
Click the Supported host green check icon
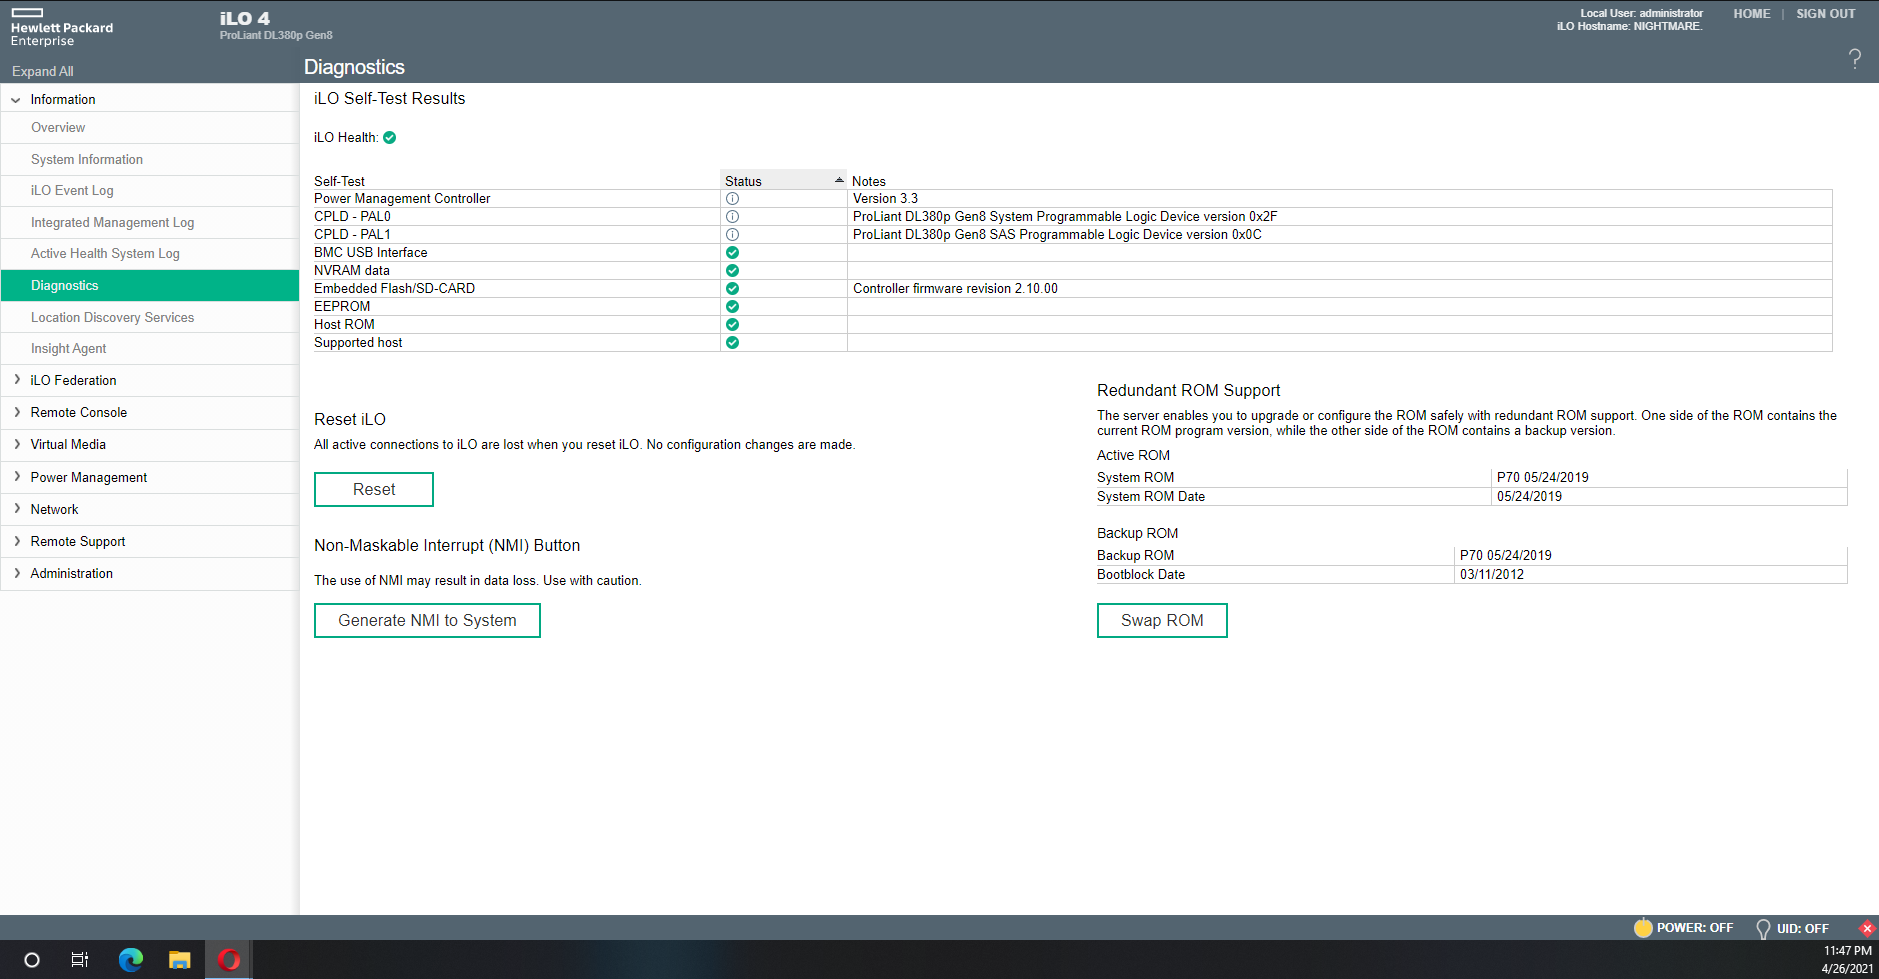[x=732, y=343]
